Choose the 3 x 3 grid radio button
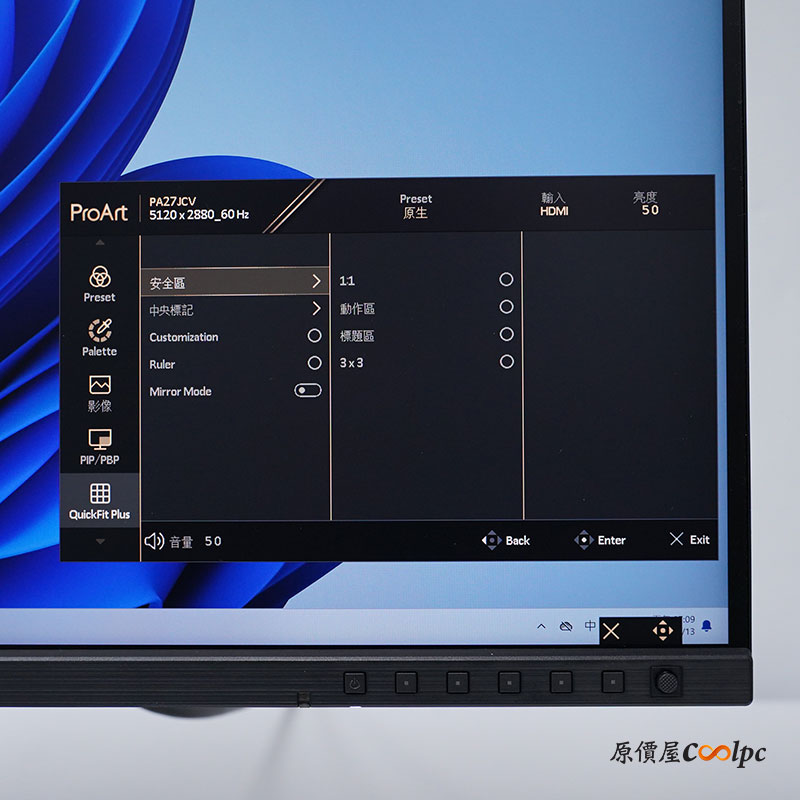Screen dimensions: 800x800 (506, 362)
